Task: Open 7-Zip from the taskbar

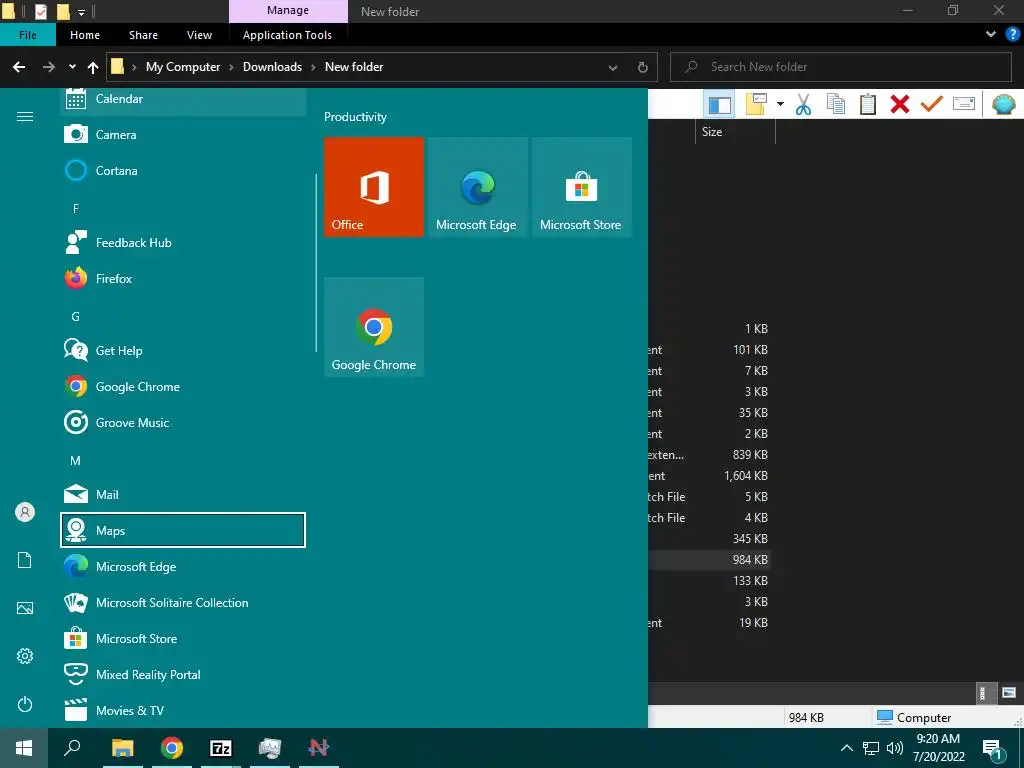Action: tap(221, 748)
